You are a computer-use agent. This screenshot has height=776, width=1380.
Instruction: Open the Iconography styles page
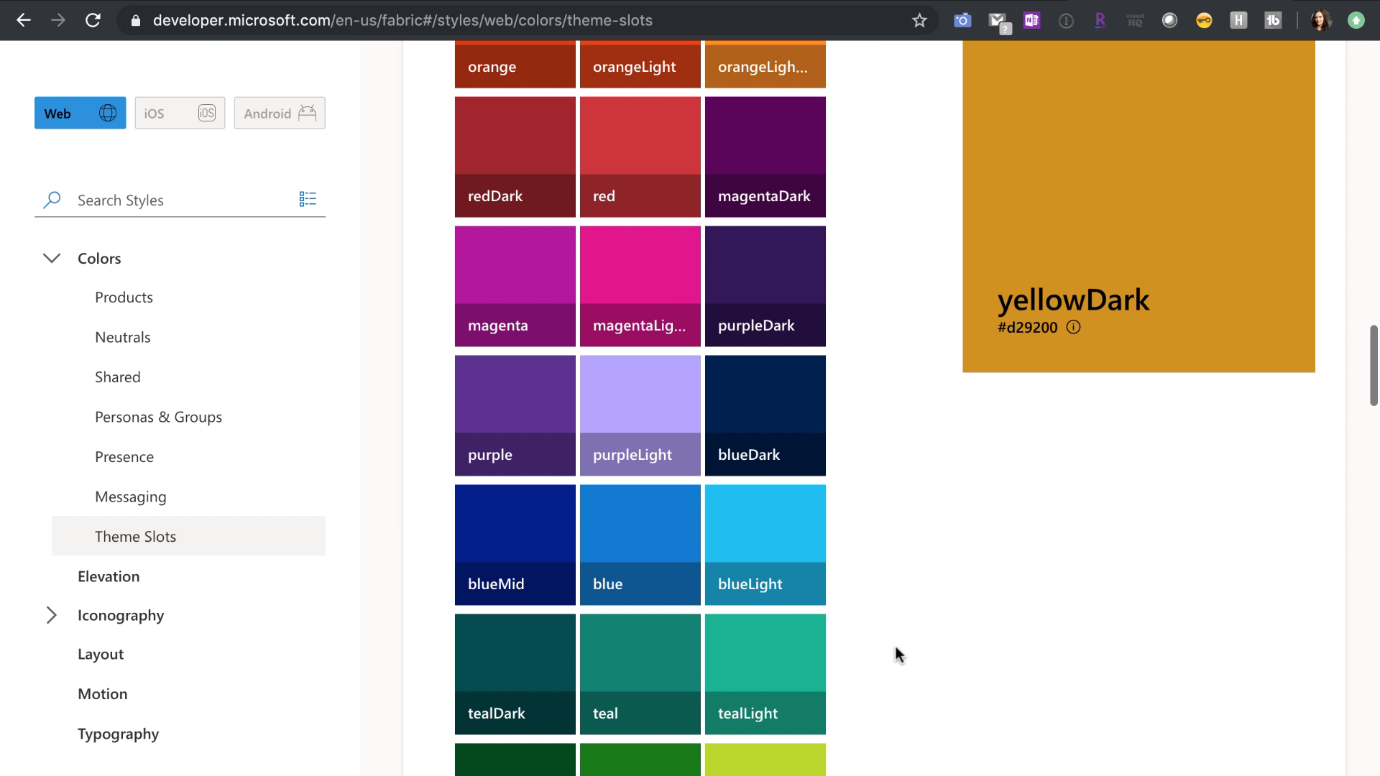(121, 615)
